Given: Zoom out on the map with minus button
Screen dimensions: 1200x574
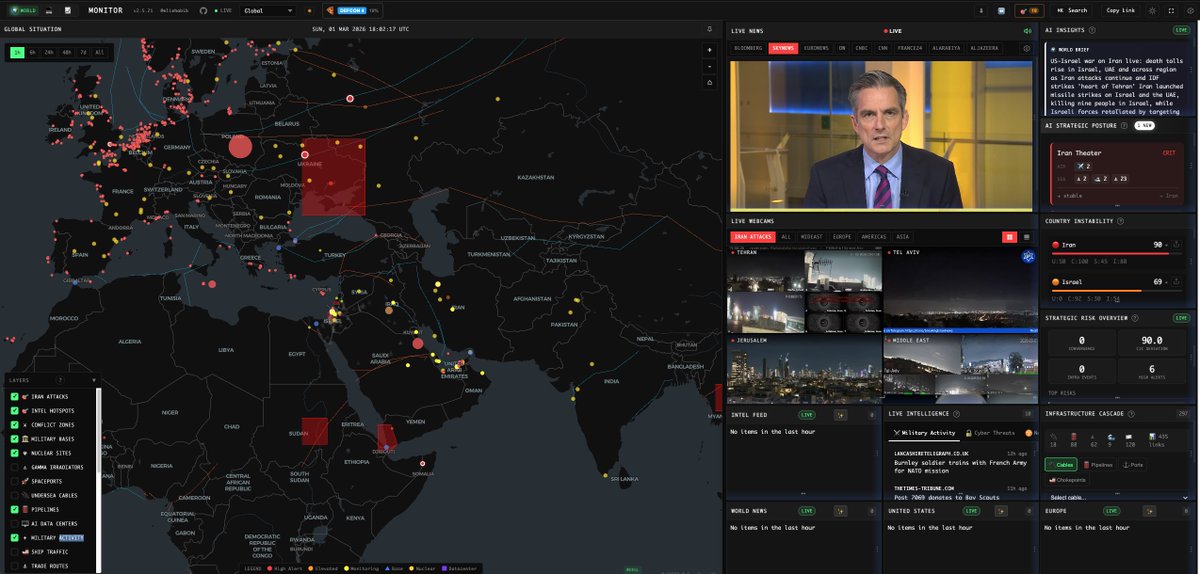Looking at the screenshot, I should pyautogui.click(x=710, y=65).
